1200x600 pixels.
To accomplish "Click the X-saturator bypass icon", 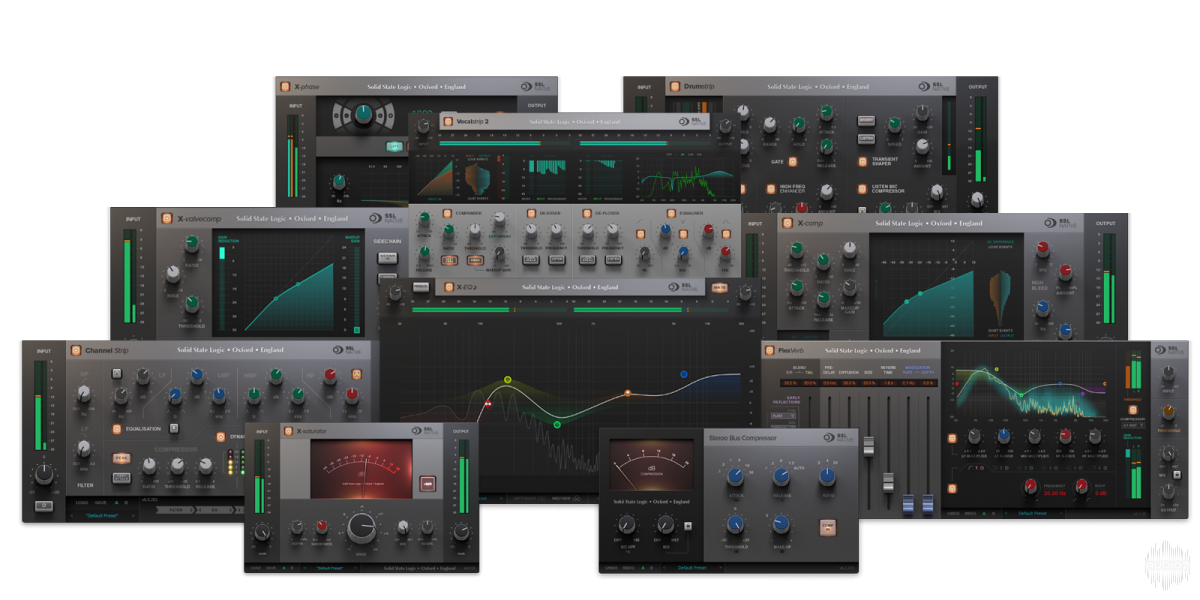I will point(286,431).
